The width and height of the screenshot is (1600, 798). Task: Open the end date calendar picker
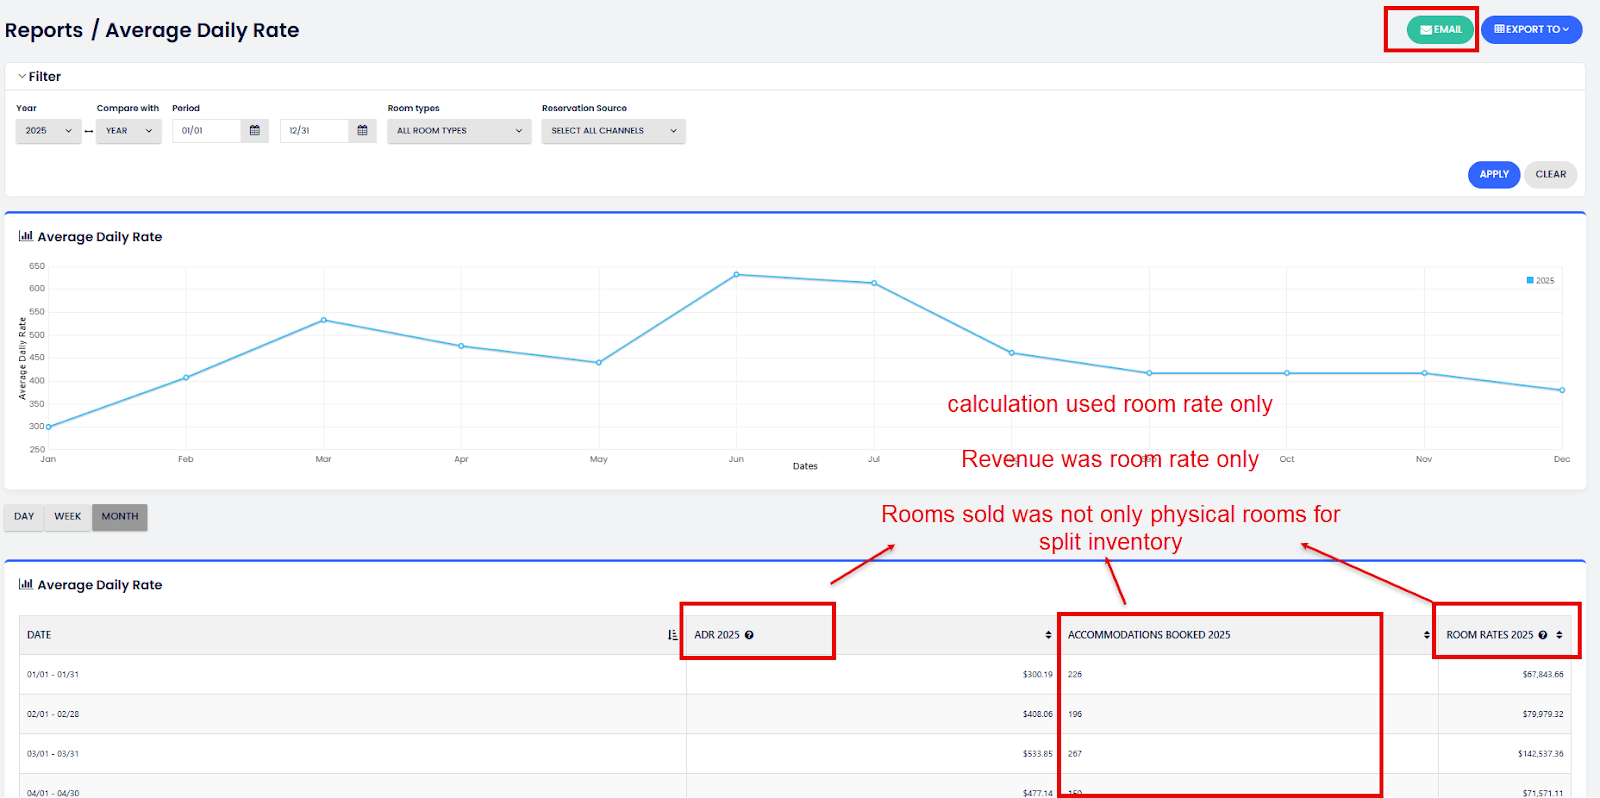[362, 131]
